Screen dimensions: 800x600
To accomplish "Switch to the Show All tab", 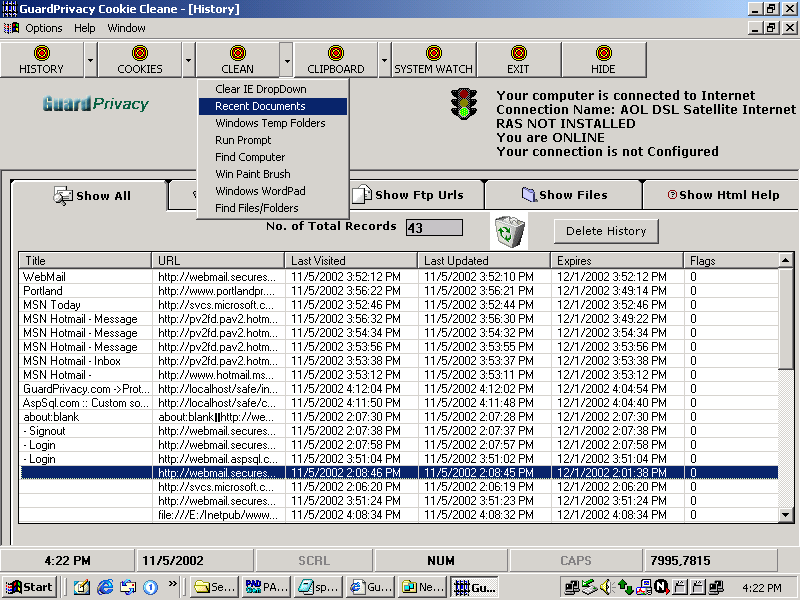I will (90, 195).
